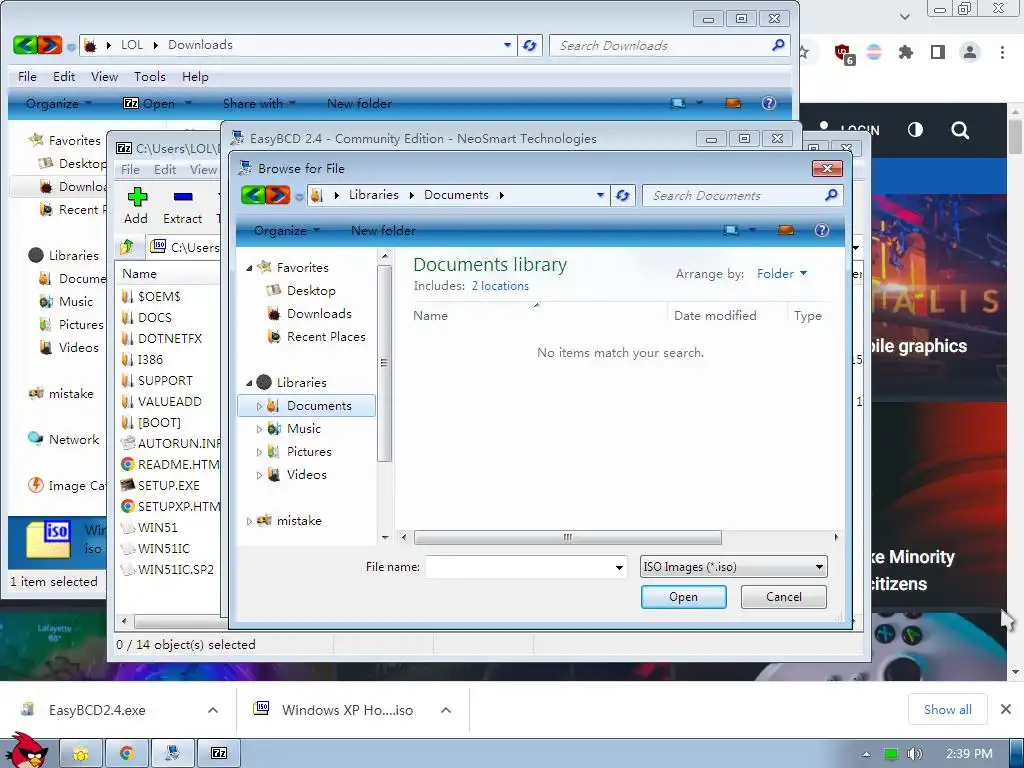Expand the Videos library in Browse dialog
Screen dimensions: 1024x768
pyautogui.click(x=259, y=475)
